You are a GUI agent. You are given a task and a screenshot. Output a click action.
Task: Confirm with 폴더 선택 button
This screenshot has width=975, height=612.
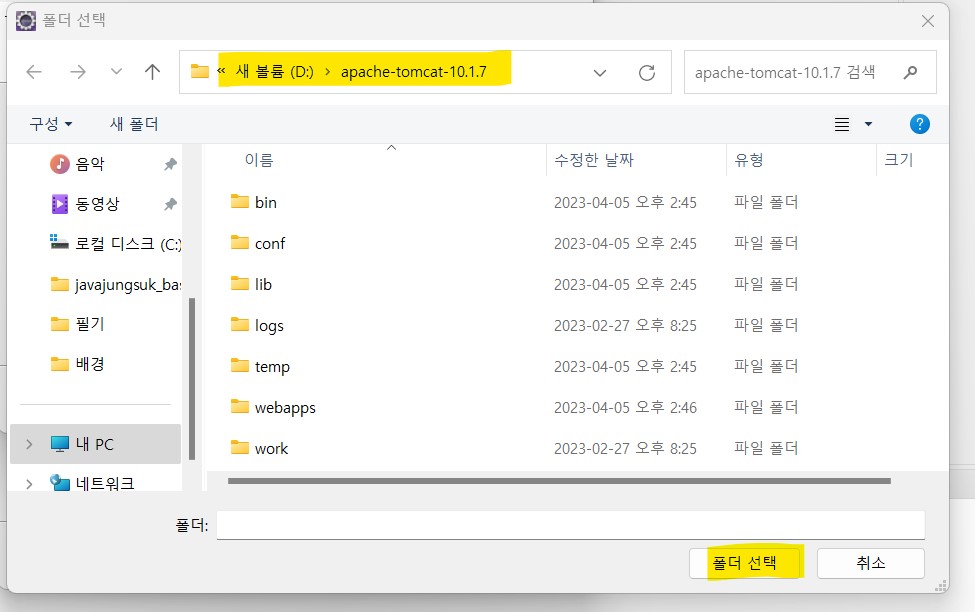point(744,563)
